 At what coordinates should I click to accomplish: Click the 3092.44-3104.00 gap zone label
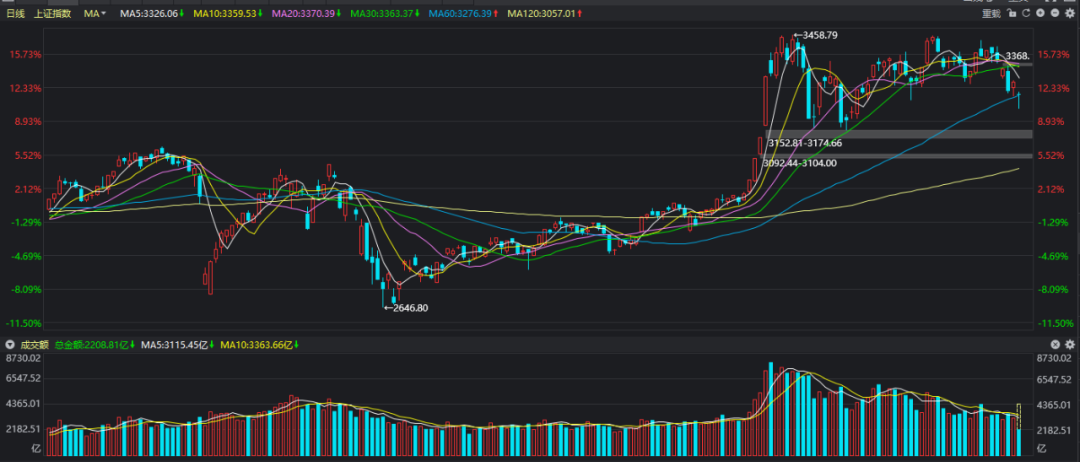click(x=800, y=163)
